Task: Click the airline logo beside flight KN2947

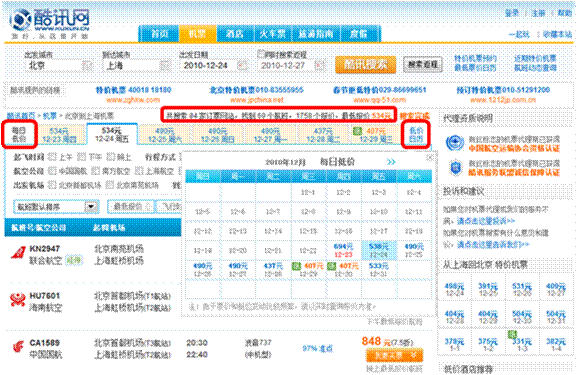Action: [18, 253]
